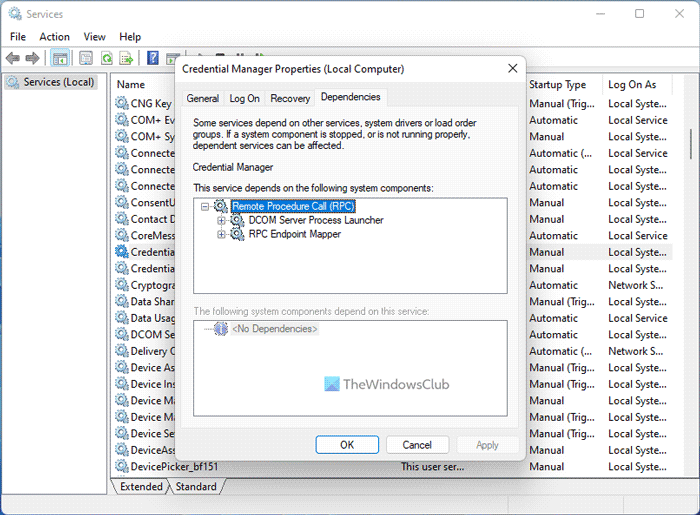The image size is (700, 515).
Task: Click the No Dependencies info icon
Action: click(221, 329)
